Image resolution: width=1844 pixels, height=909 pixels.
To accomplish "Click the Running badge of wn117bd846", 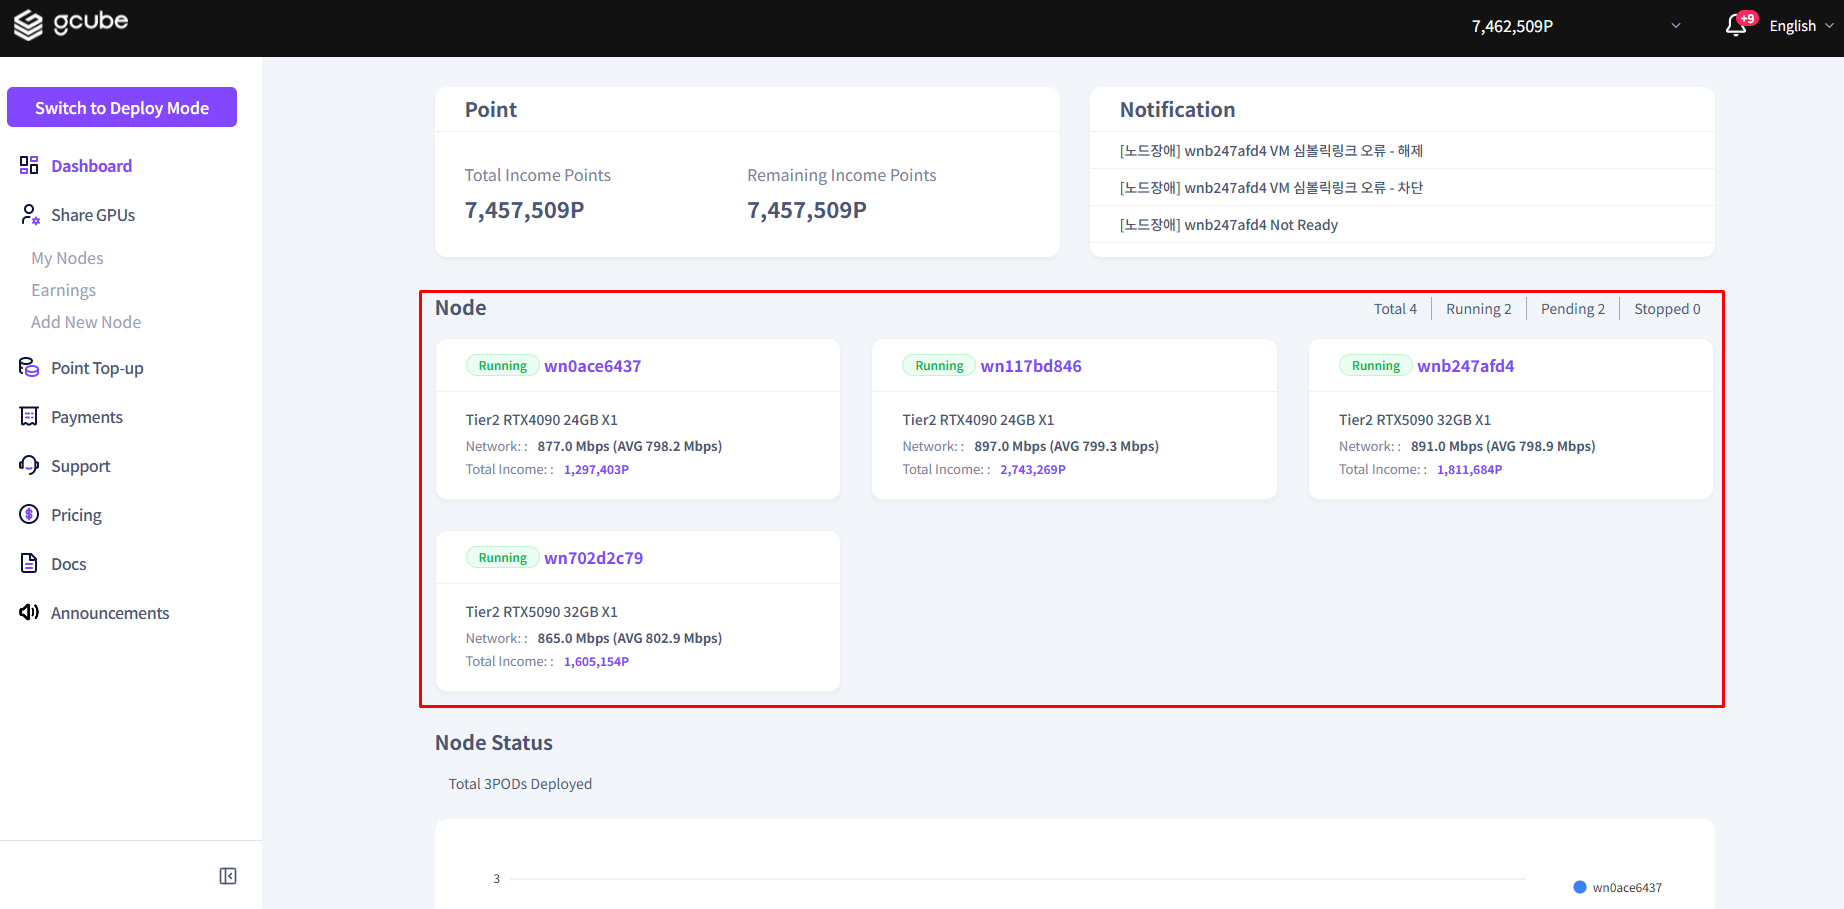I will tap(939, 366).
